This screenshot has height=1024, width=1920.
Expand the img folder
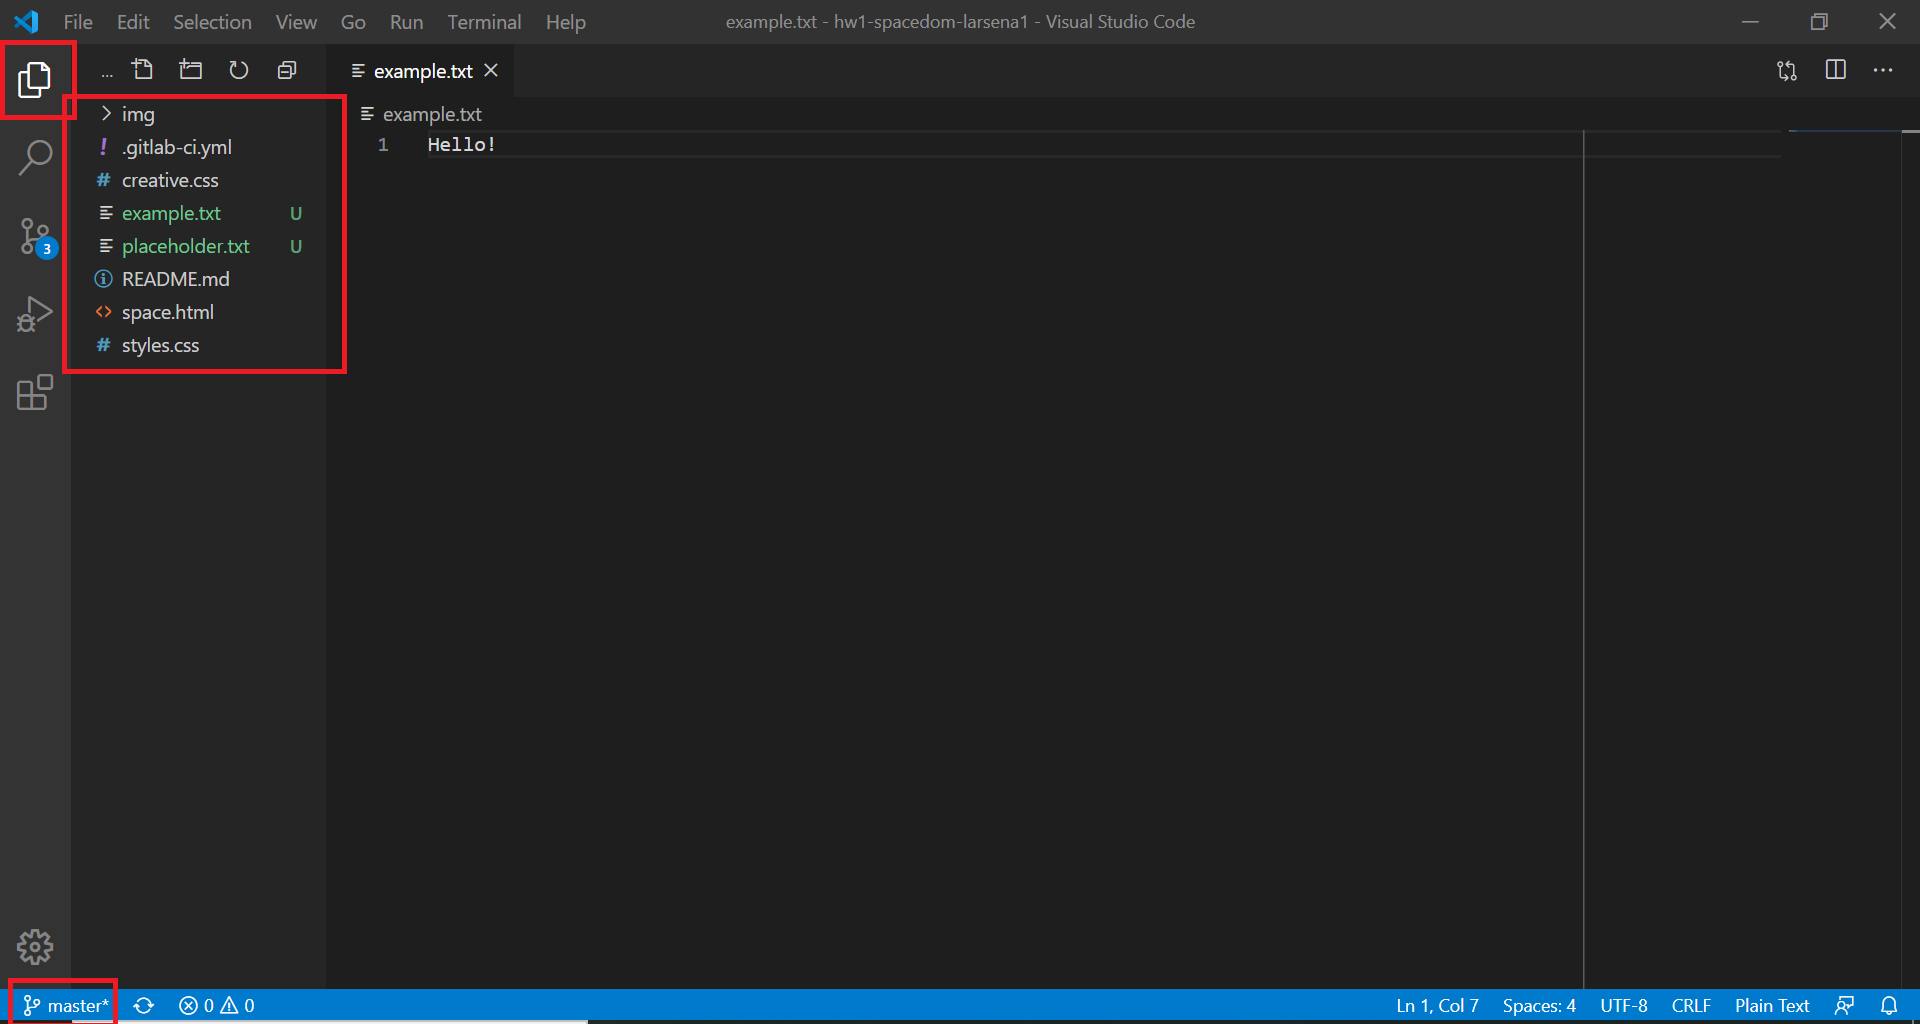(140, 114)
